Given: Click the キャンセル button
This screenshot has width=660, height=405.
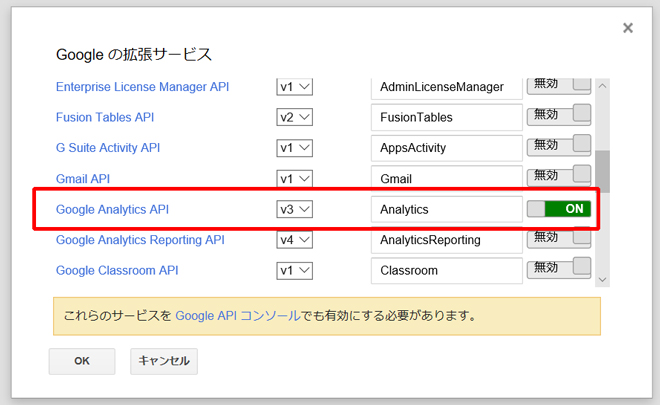Looking at the screenshot, I should point(164,361).
